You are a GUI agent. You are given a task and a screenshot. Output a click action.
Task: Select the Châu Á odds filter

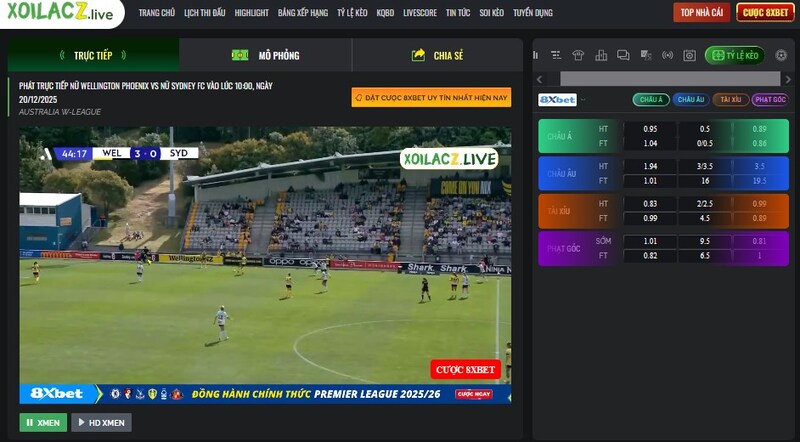tap(650, 99)
